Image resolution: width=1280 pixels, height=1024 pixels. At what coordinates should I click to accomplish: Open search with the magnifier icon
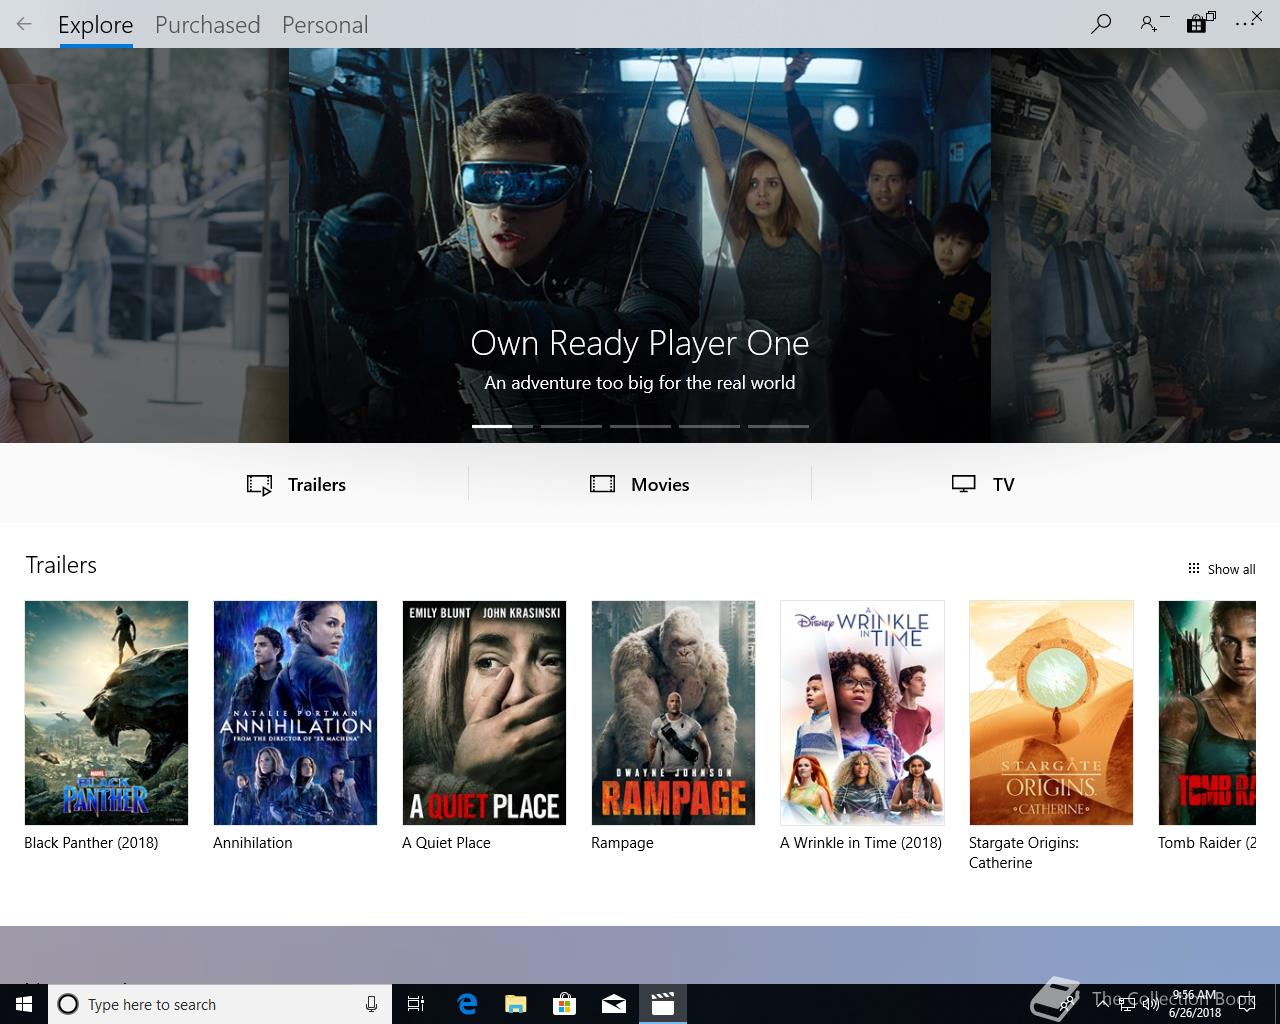click(1101, 24)
